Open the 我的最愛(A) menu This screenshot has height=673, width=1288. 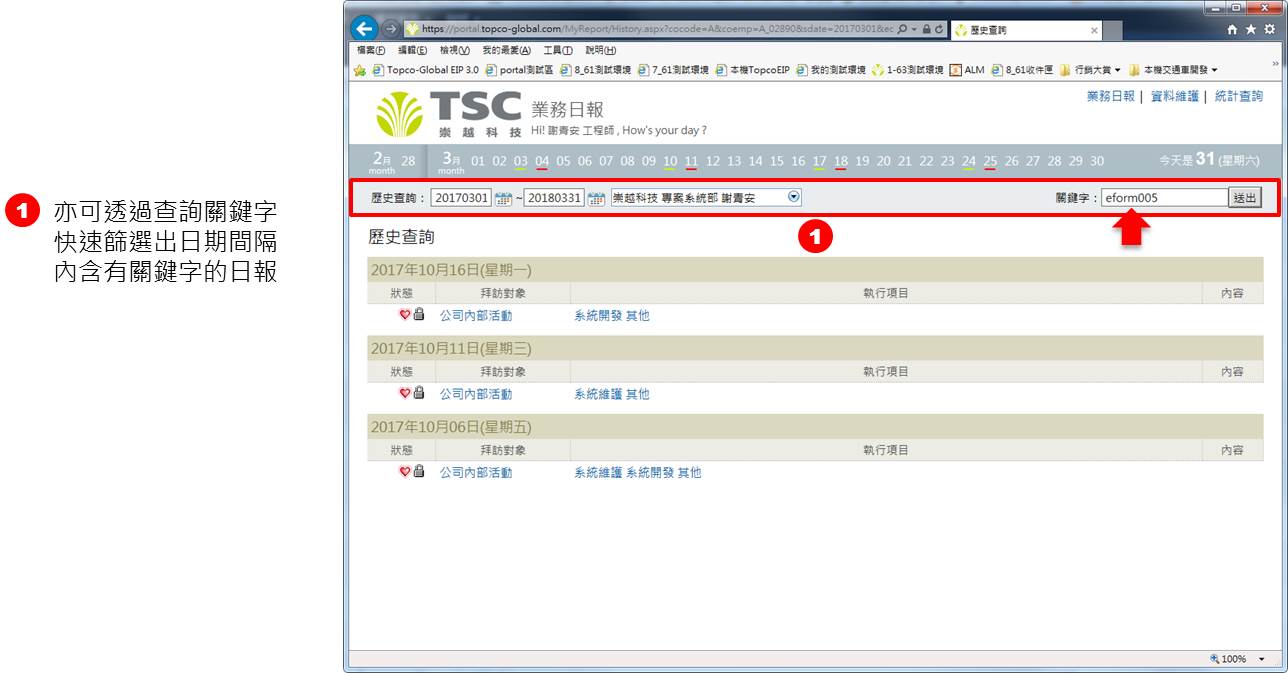tap(506, 50)
